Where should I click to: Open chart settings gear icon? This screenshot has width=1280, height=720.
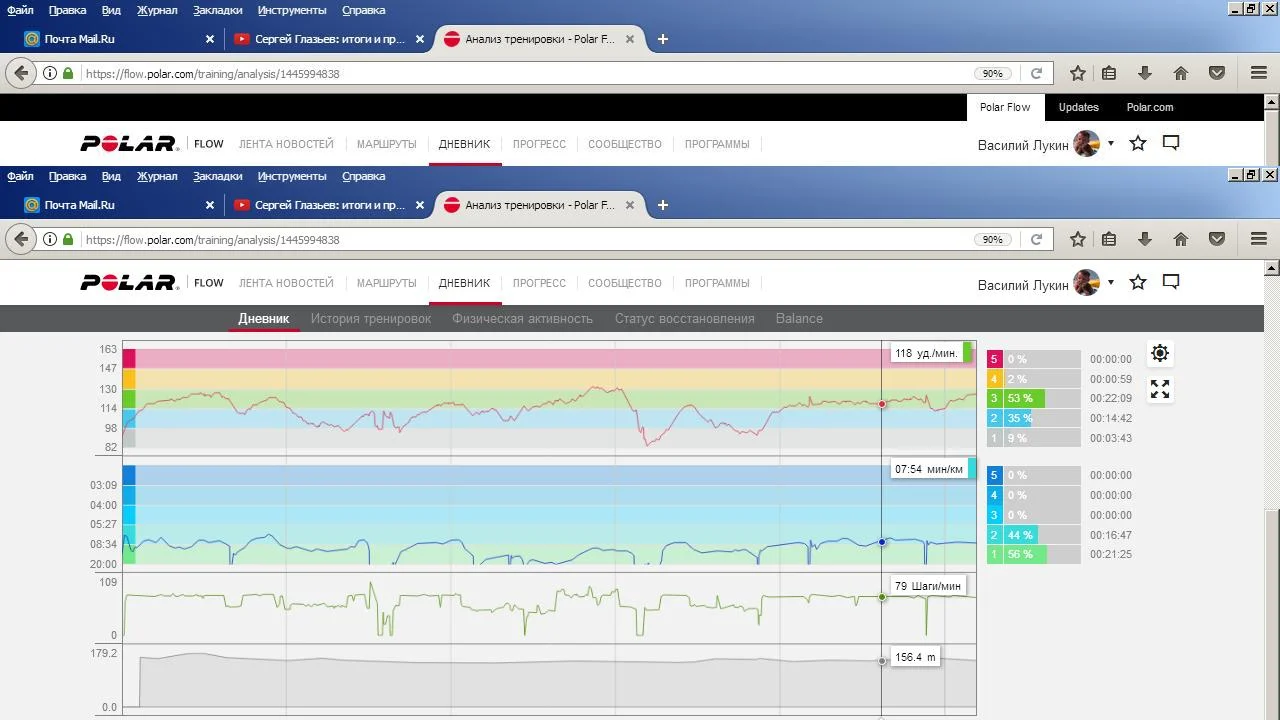coord(1160,353)
